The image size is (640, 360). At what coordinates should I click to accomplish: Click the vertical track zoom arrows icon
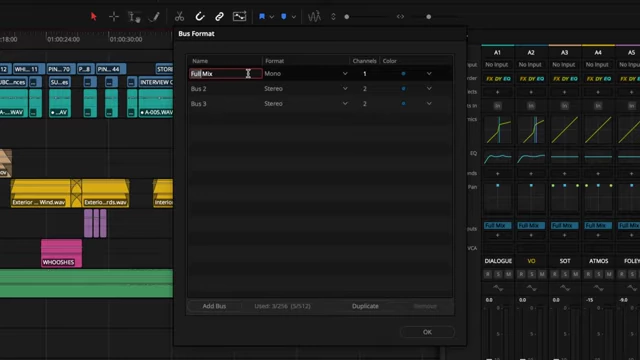[333, 16]
